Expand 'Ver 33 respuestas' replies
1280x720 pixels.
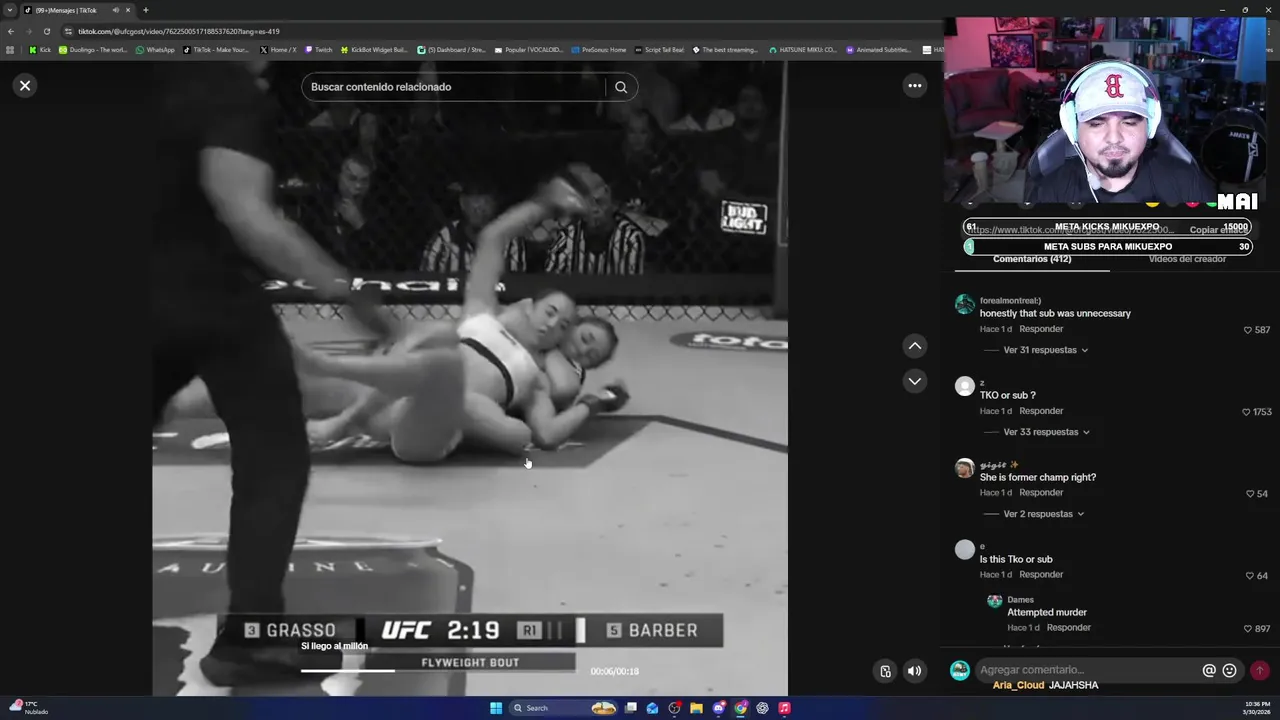[1046, 432]
